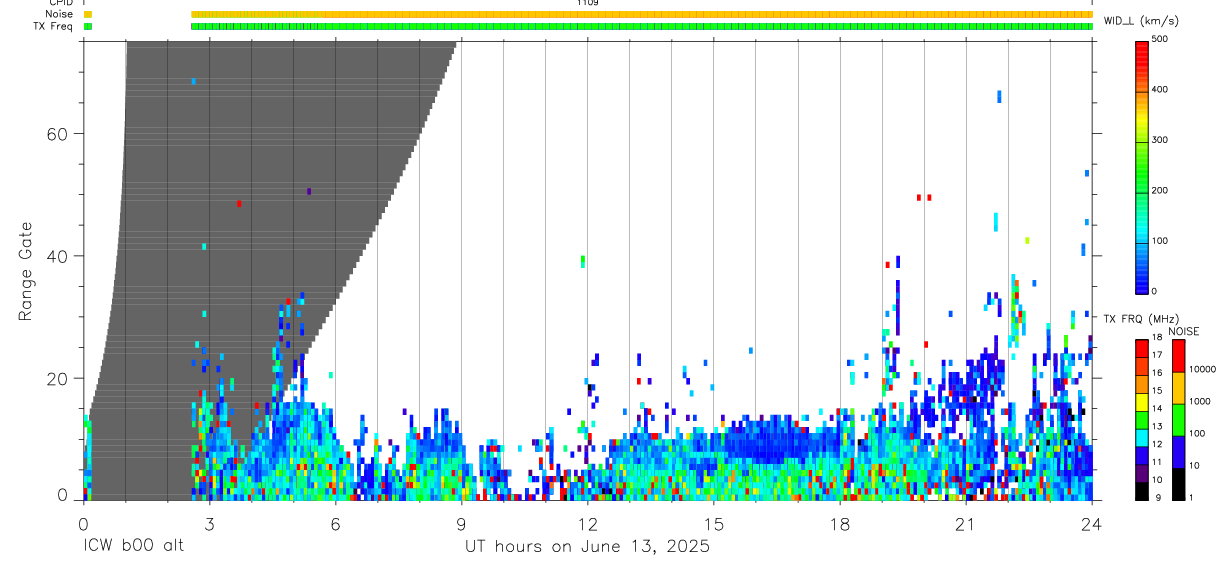The height and width of the screenshot is (567, 1228).
Task: Click the 100 tick on width color bar
Action: click(x=1160, y=241)
